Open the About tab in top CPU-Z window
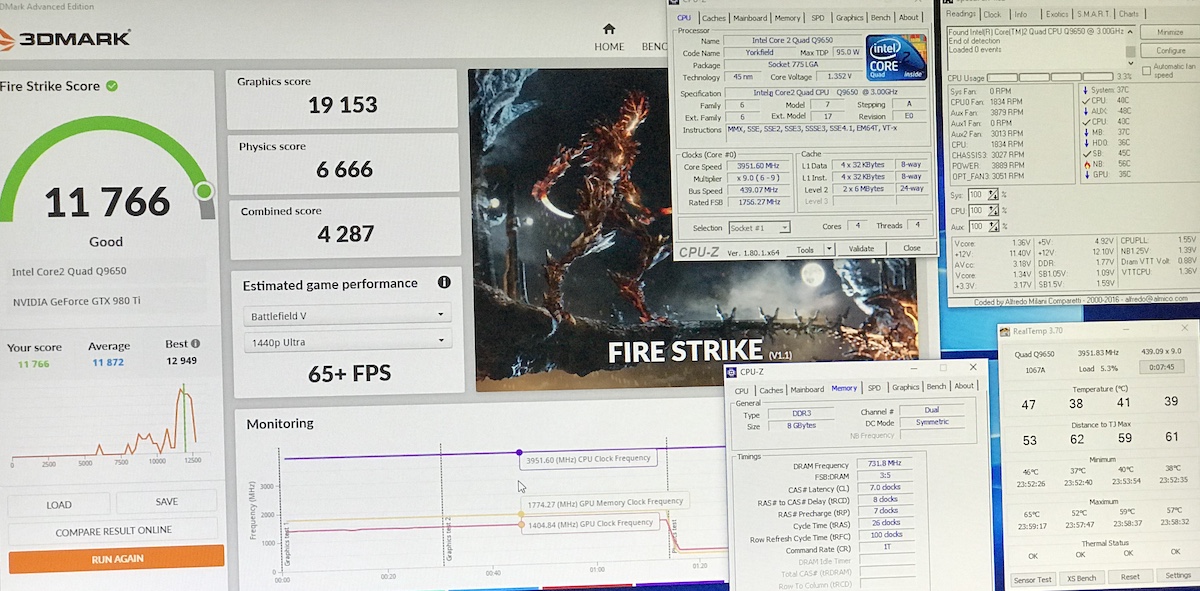Viewport: 1200px width, 591px height. [908, 18]
